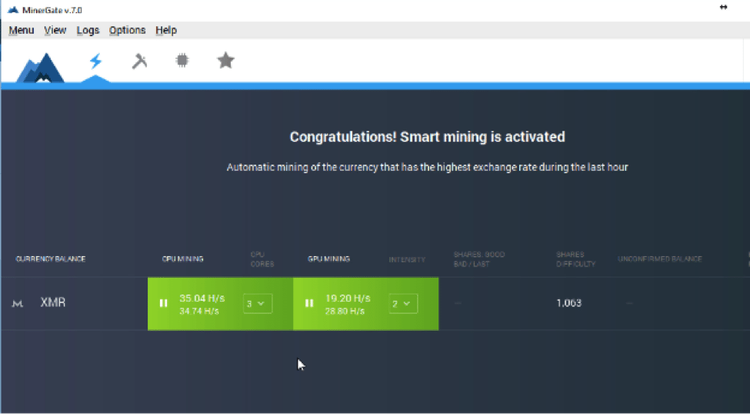Open the View menu
Viewport: 750px width, 414px height.
55,31
